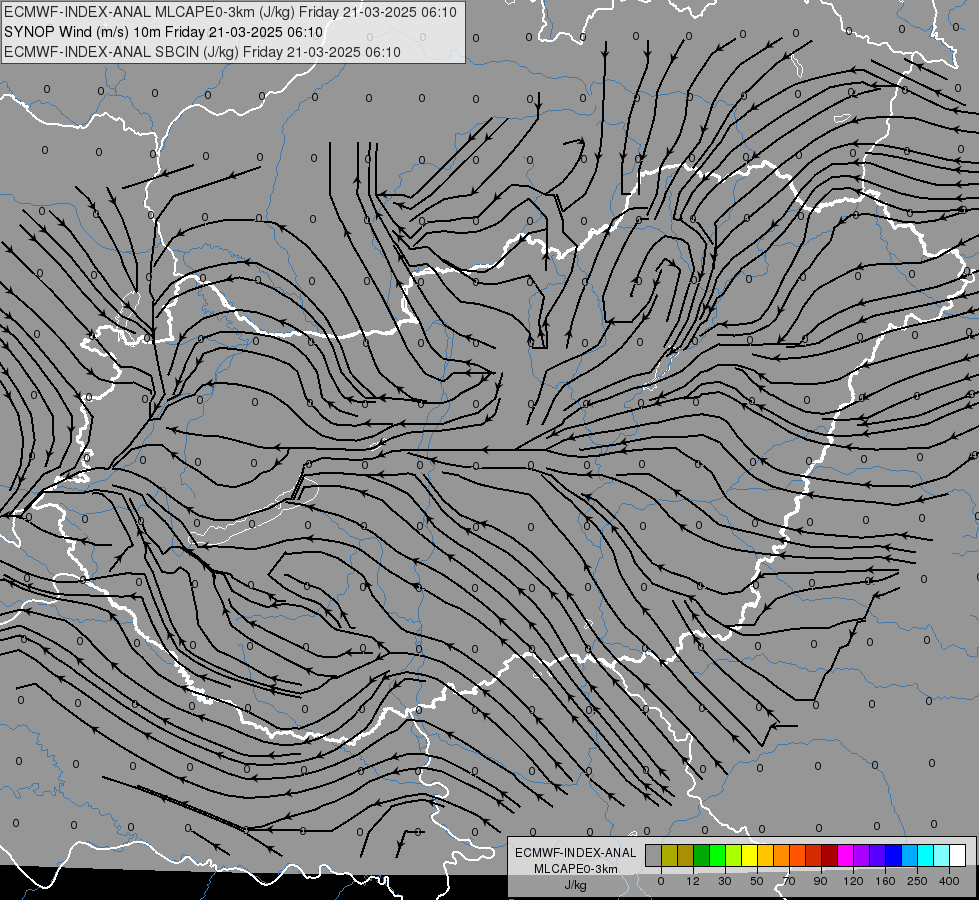
Task: Click the gray swatch in the MLCAPE legend
Action: click(x=653, y=856)
